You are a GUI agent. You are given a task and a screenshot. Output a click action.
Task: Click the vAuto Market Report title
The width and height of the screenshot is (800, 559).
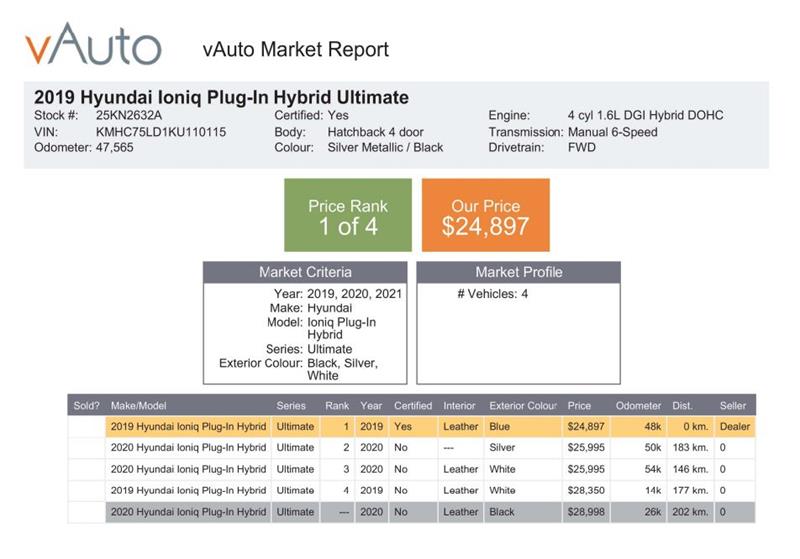(295, 49)
